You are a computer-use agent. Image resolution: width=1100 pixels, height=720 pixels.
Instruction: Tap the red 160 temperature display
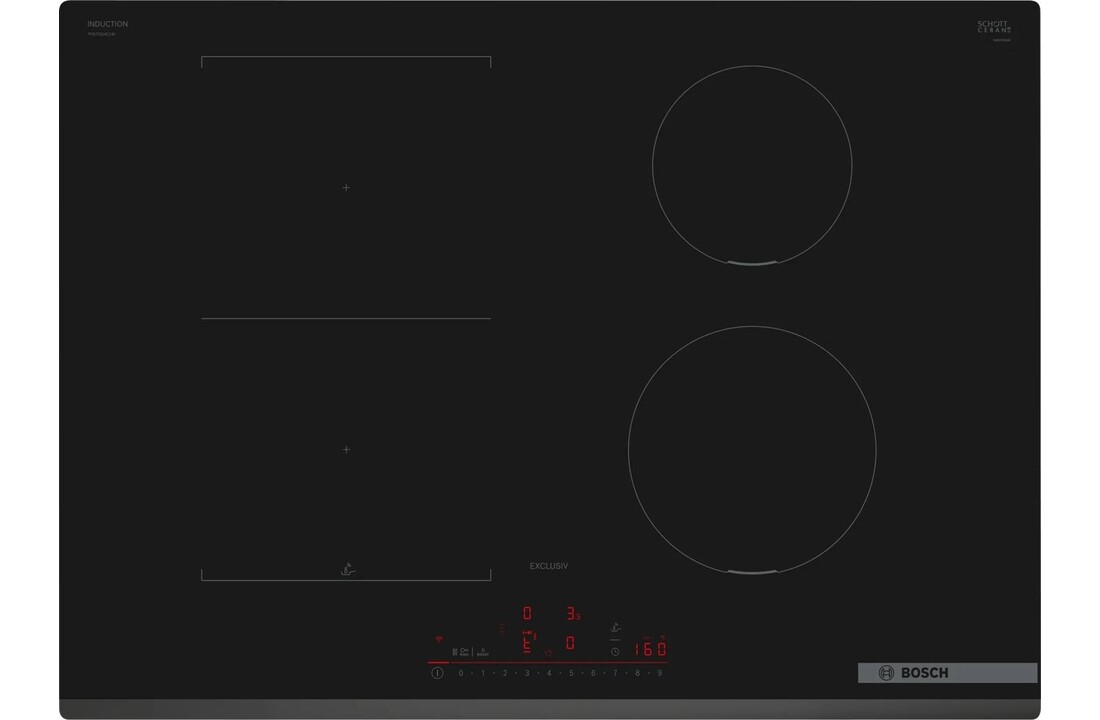650,649
